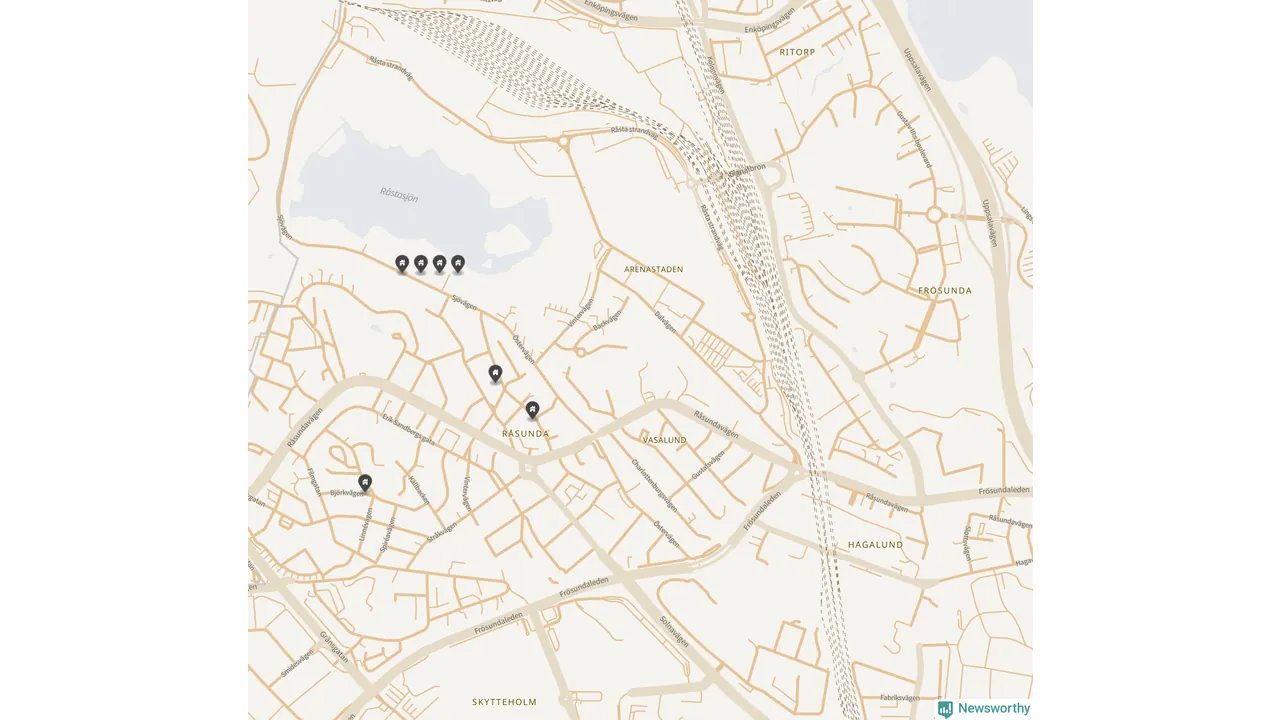Image resolution: width=1280 pixels, height=720 pixels.
Task: Select the second house marker from left below Råstasjön
Action: [x=421, y=264]
